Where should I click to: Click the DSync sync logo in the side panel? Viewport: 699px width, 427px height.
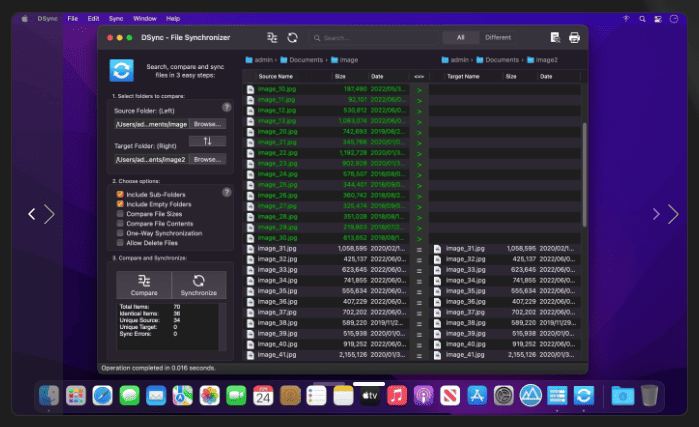[122, 70]
